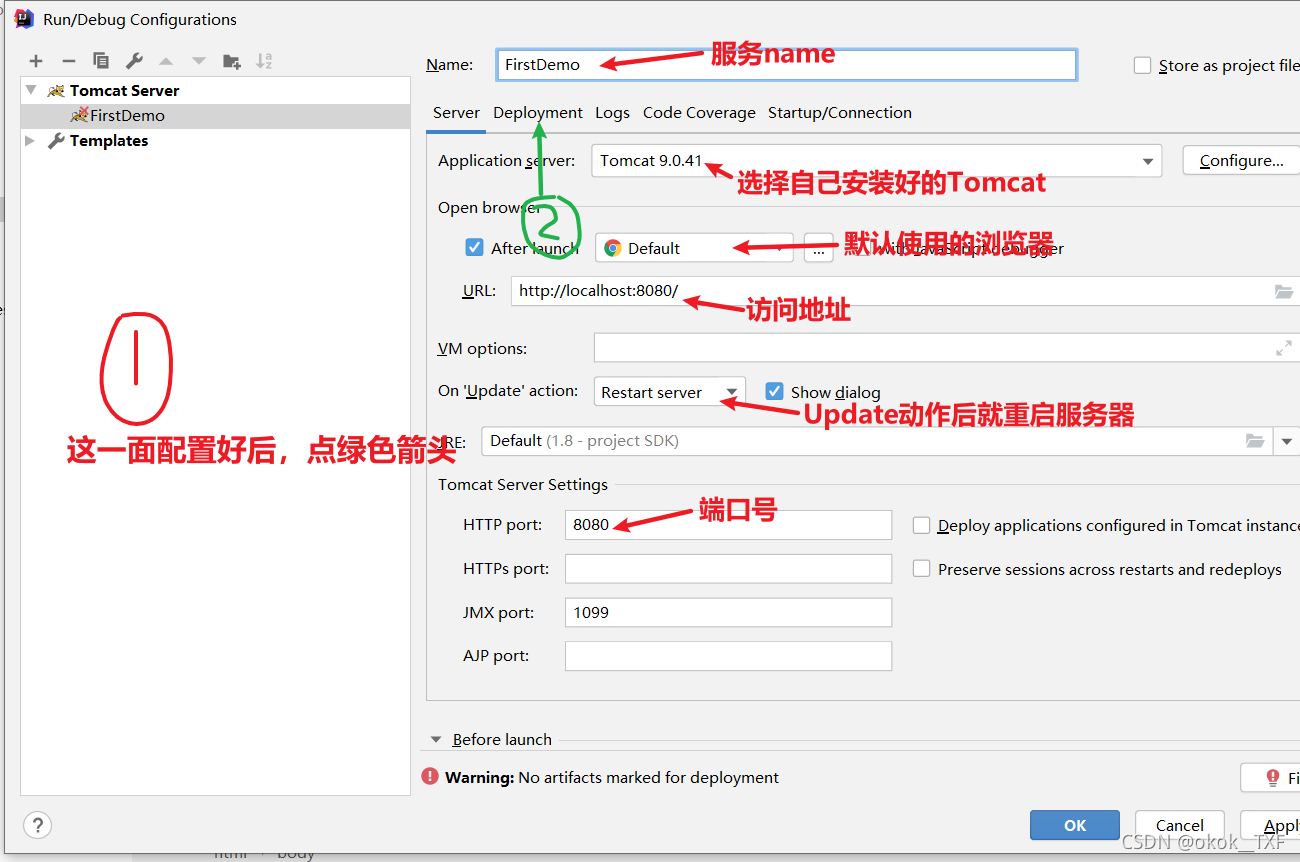1300x862 pixels.
Task: Edit the HTTP port field 8080
Action: pyautogui.click(x=728, y=525)
